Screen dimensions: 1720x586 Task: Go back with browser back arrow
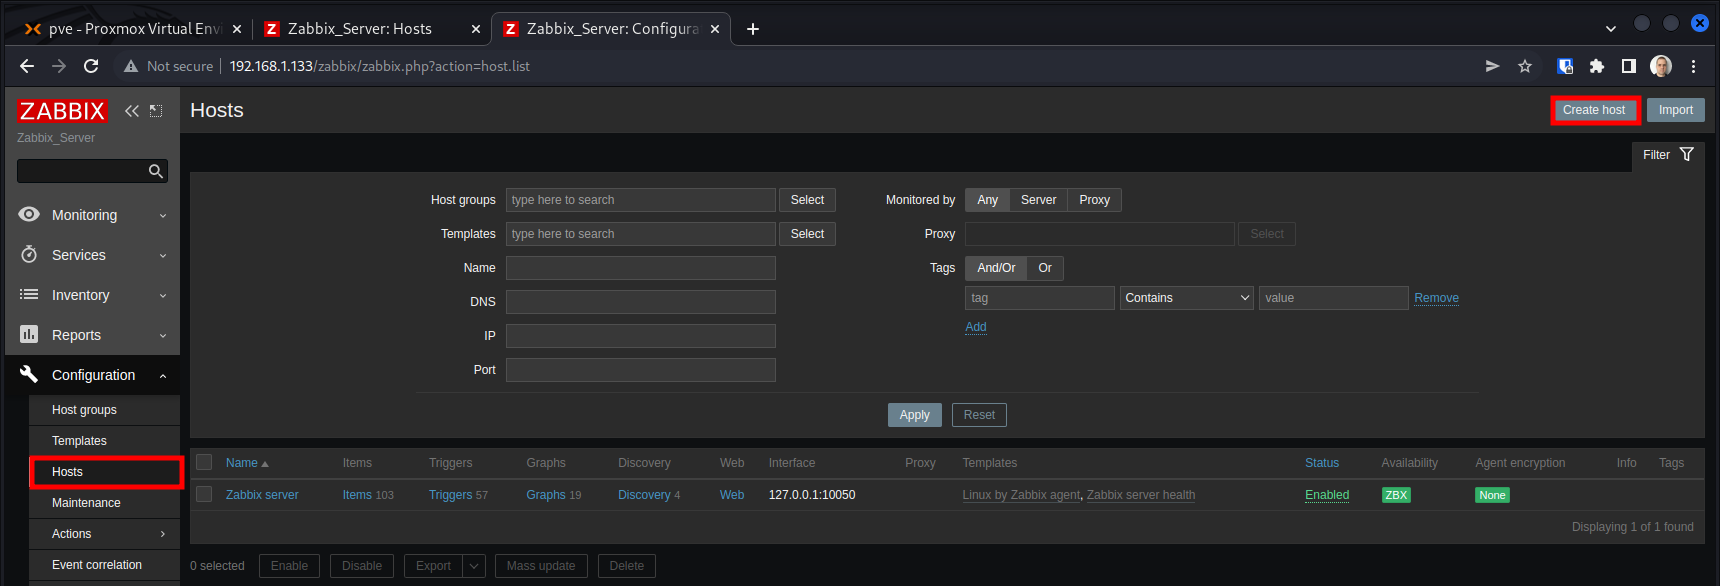point(27,66)
